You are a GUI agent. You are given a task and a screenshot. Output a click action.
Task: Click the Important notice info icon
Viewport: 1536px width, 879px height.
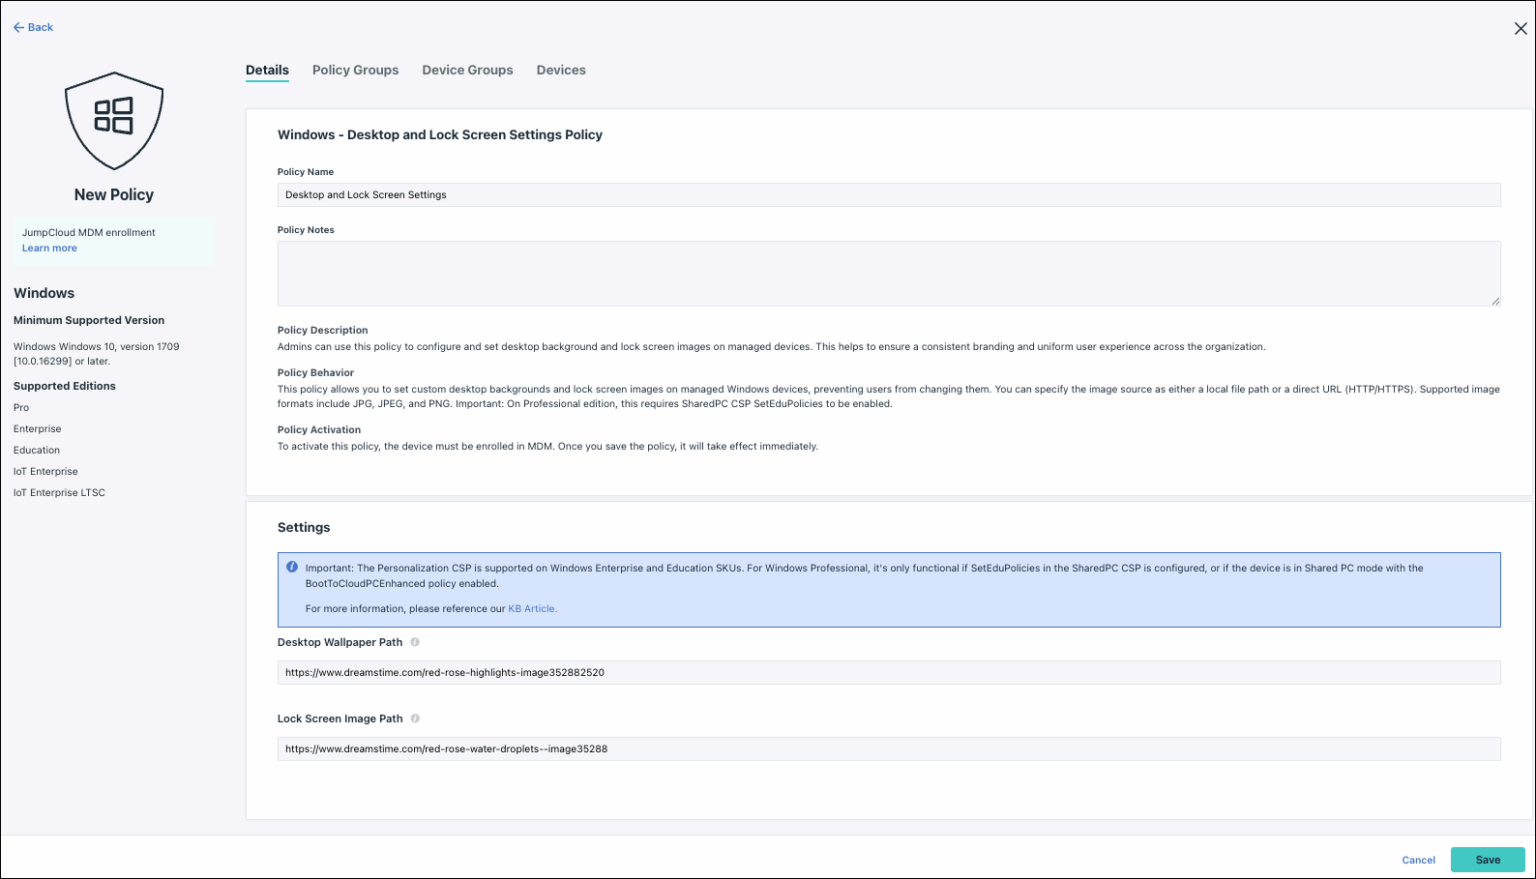pyautogui.click(x=292, y=567)
